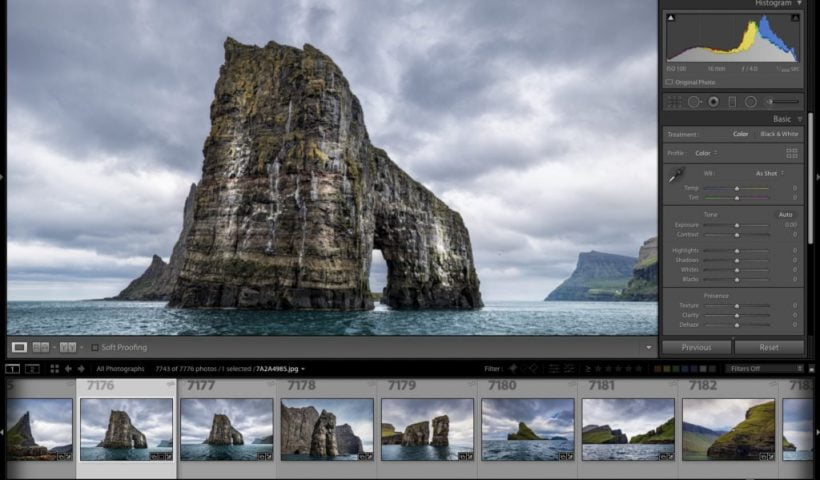This screenshot has width=820, height=480.
Task: Toggle the shadow clipping indicator in histogram
Action: click(x=670, y=18)
